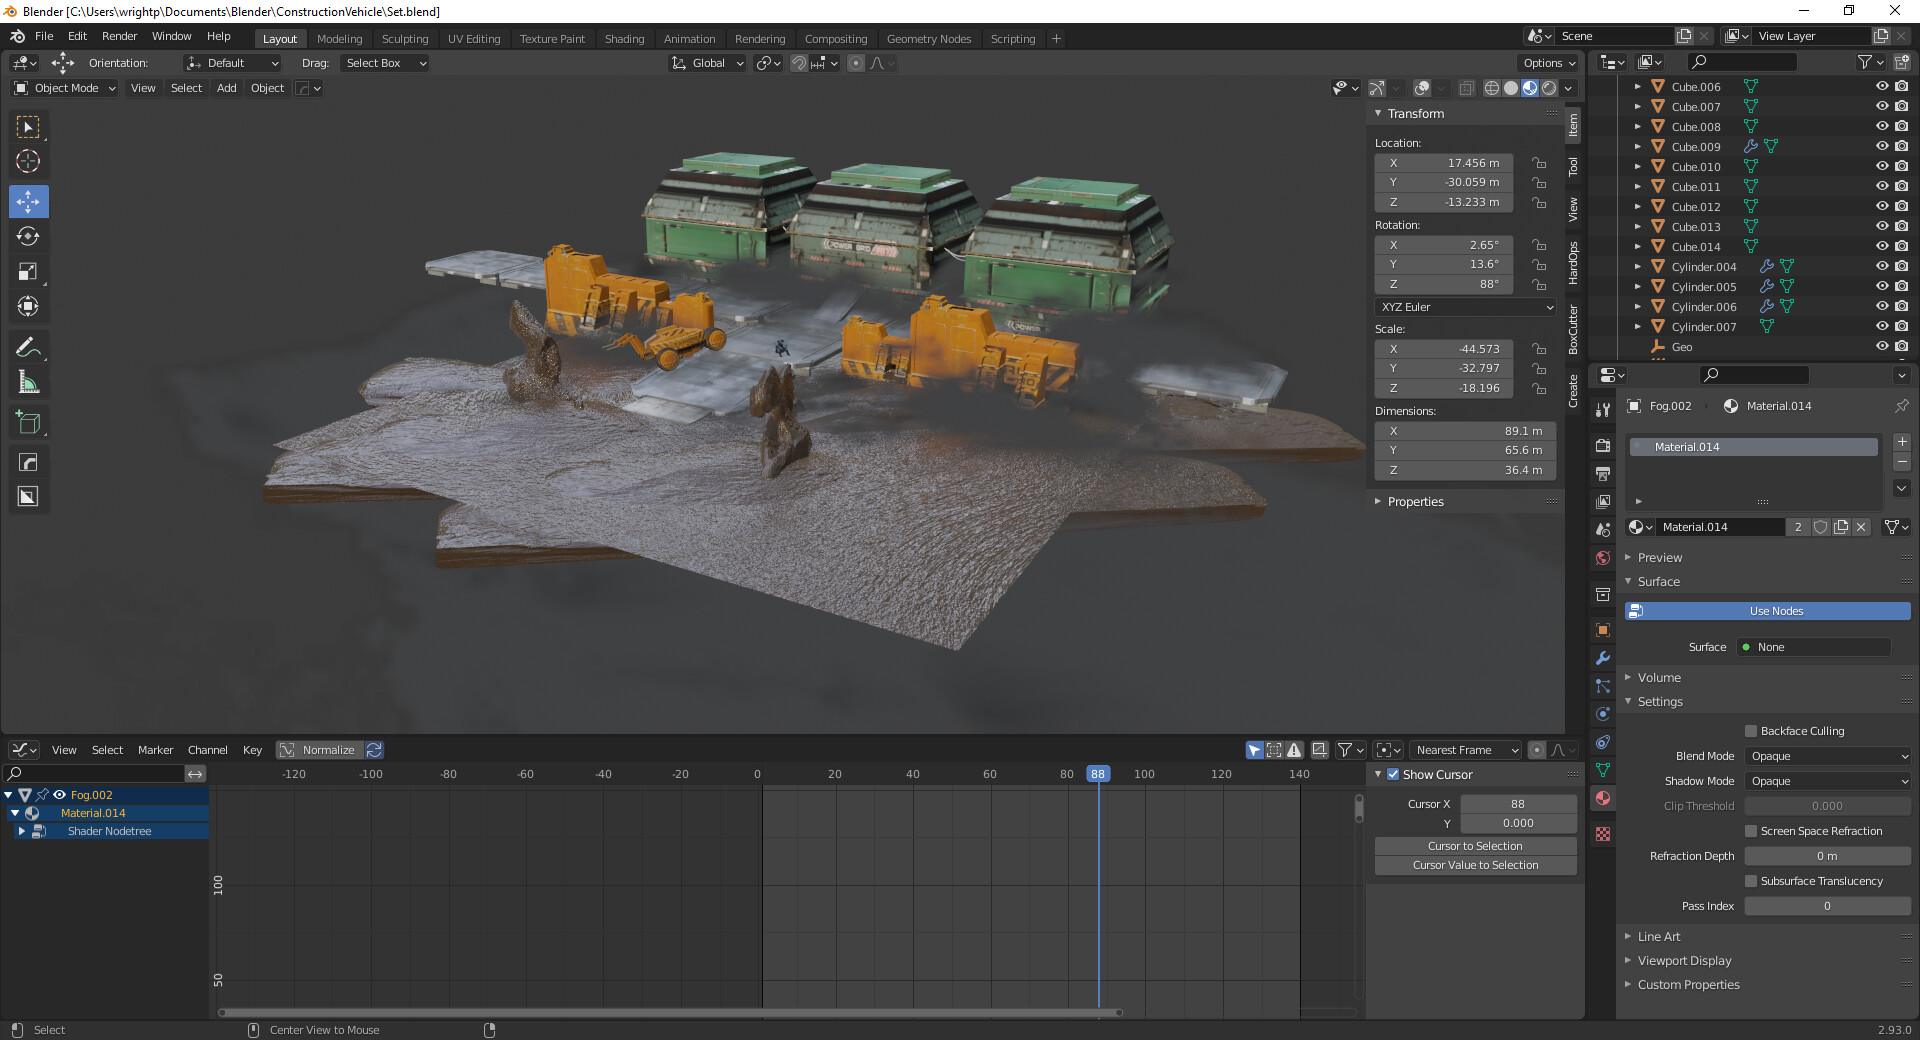Expand the Volume panel

point(1659,677)
